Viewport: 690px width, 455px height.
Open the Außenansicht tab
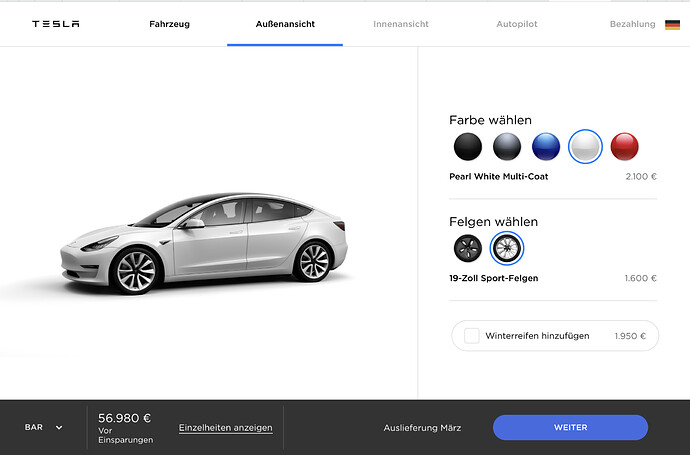pyautogui.click(x=285, y=24)
